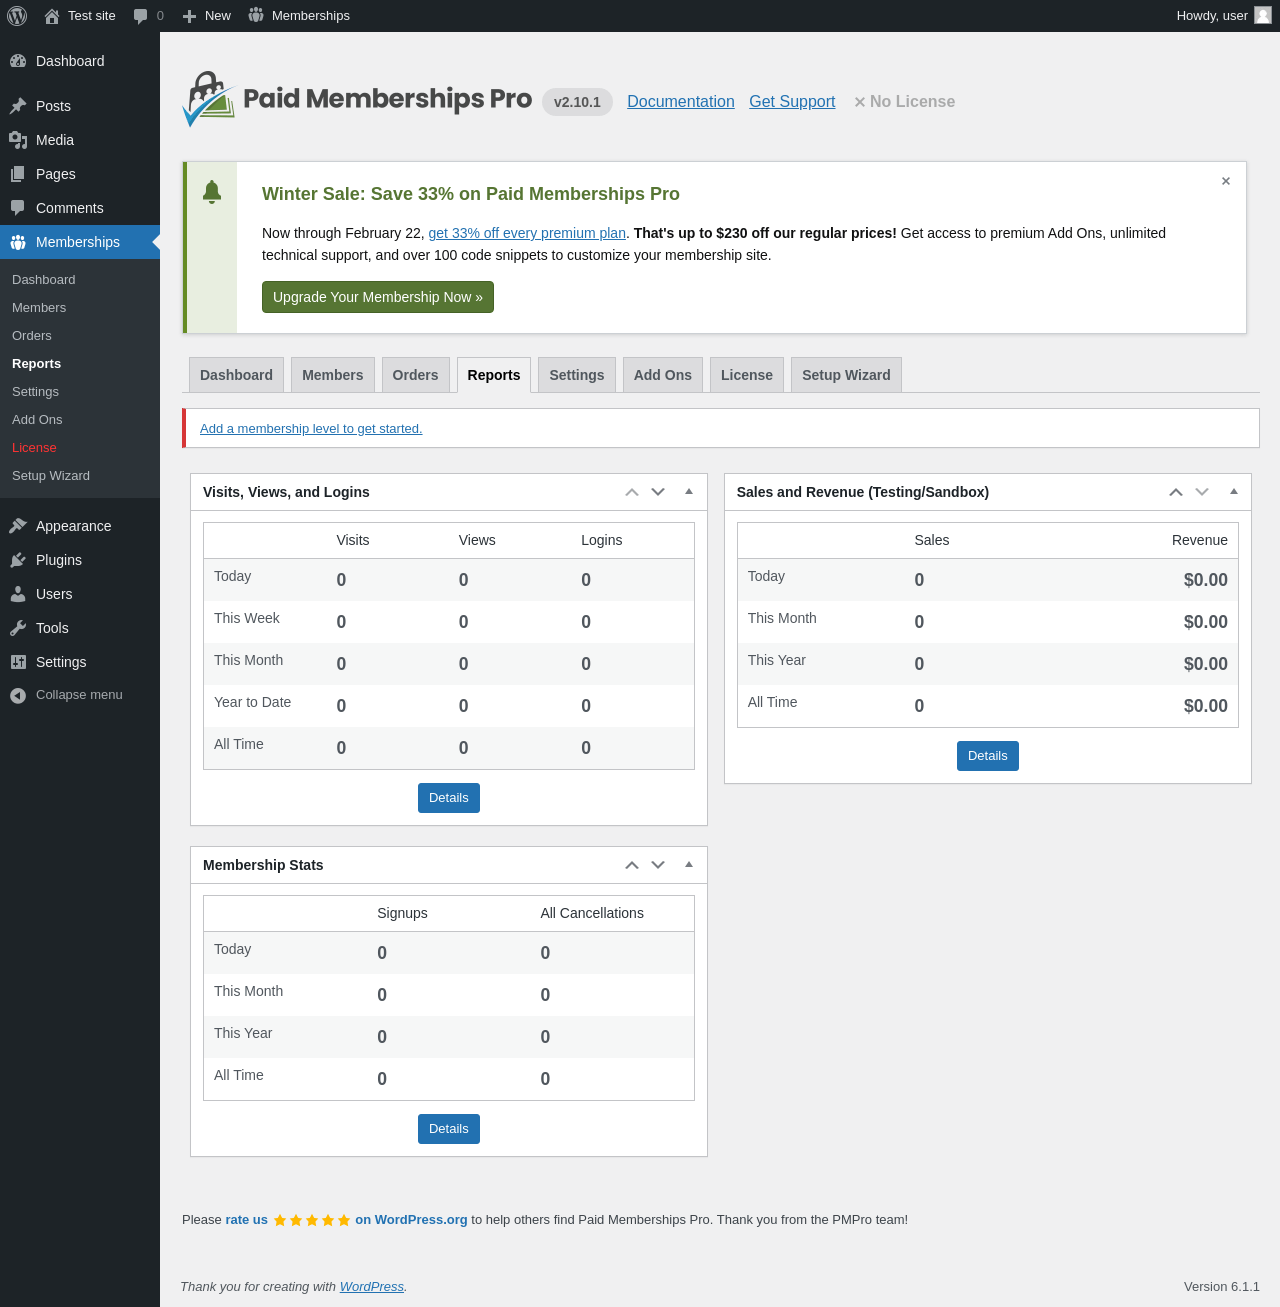Open comments bubble icon in admin bar
Viewport: 1280px width, 1307px height.
click(x=141, y=16)
